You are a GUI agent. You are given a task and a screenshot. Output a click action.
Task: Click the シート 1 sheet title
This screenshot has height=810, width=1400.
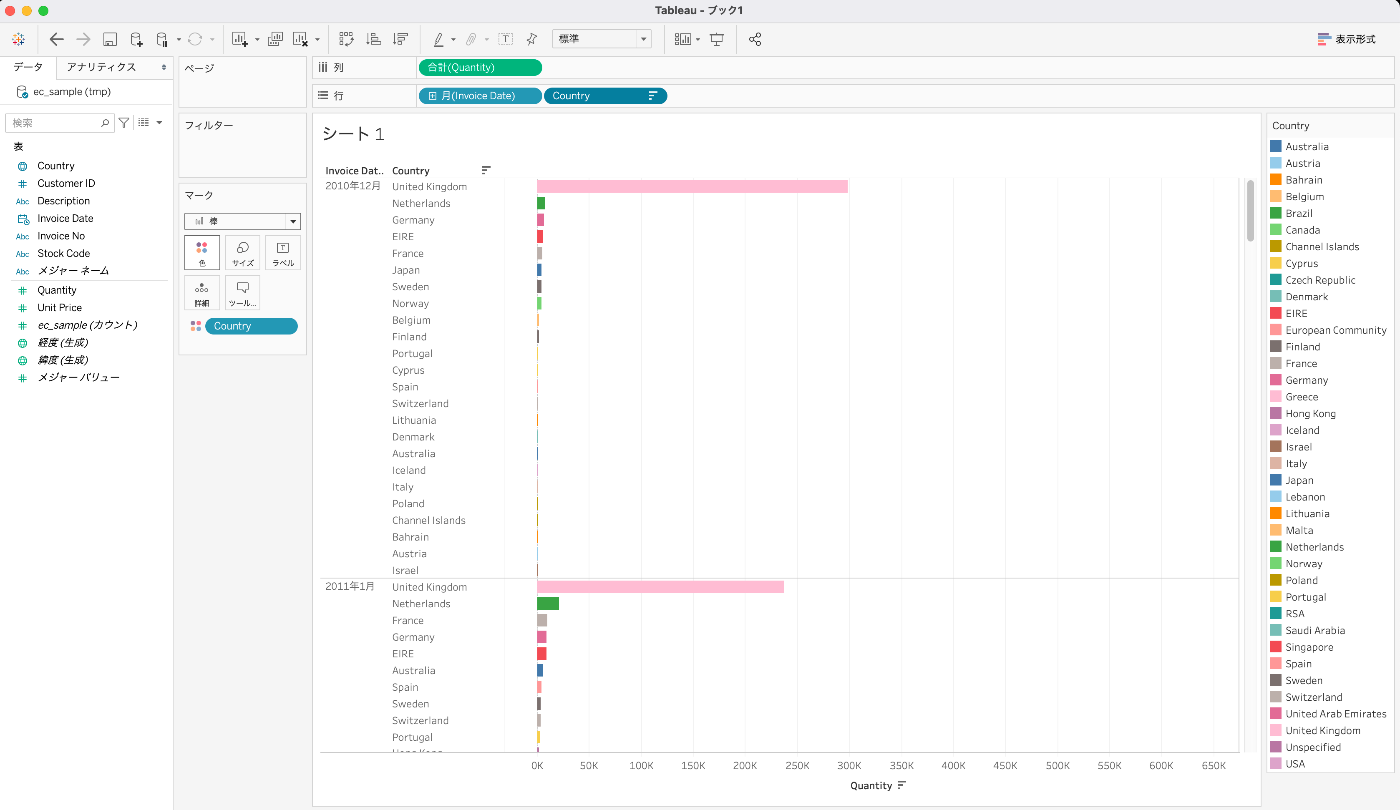353,134
